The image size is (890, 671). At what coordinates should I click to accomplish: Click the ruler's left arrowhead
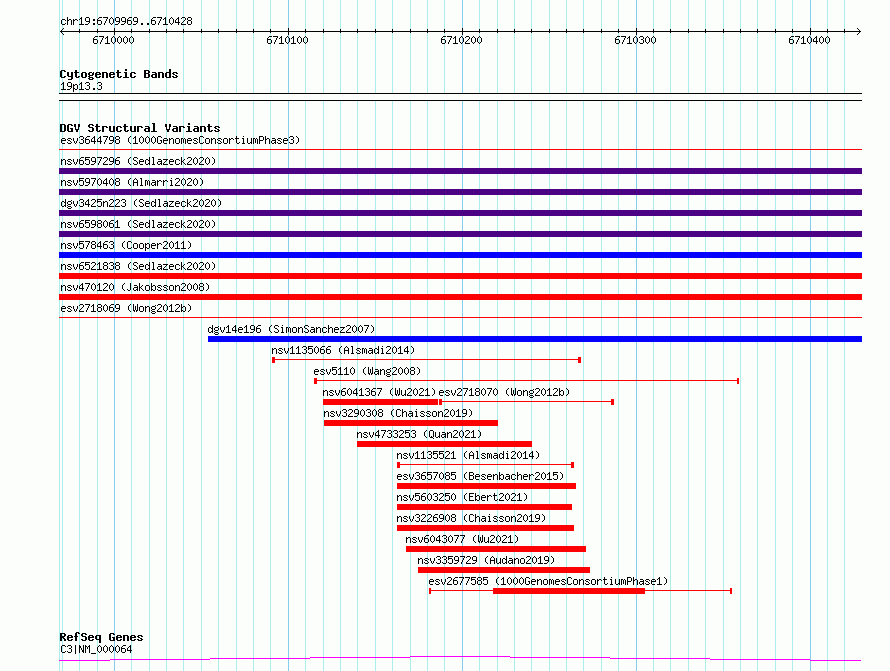(x=62, y=32)
